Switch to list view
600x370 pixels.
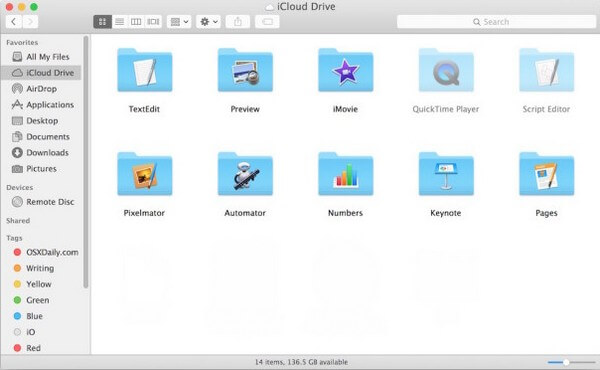pyautogui.click(x=119, y=22)
